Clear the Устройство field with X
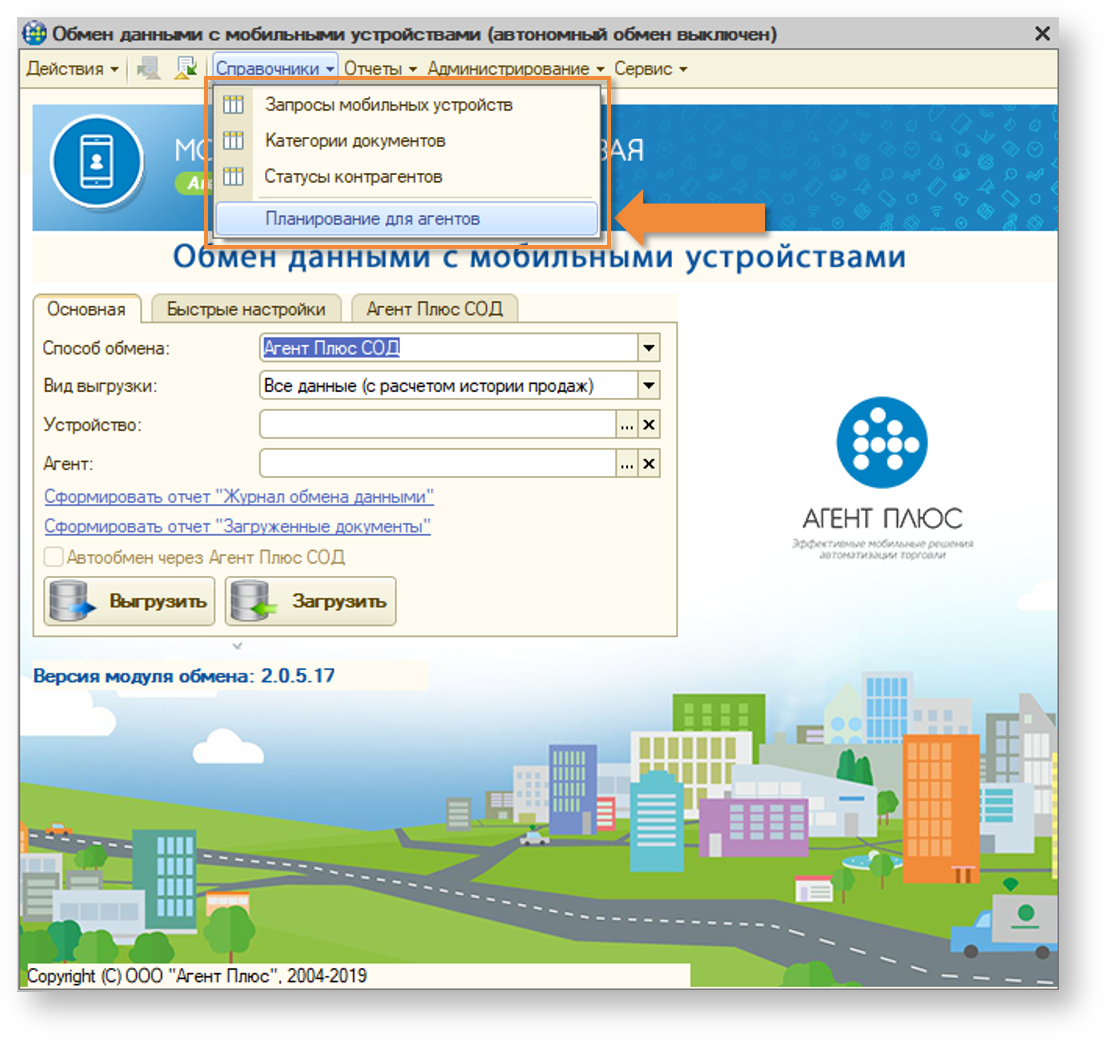This screenshot has height=1040, width=1107. click(649, 425)
